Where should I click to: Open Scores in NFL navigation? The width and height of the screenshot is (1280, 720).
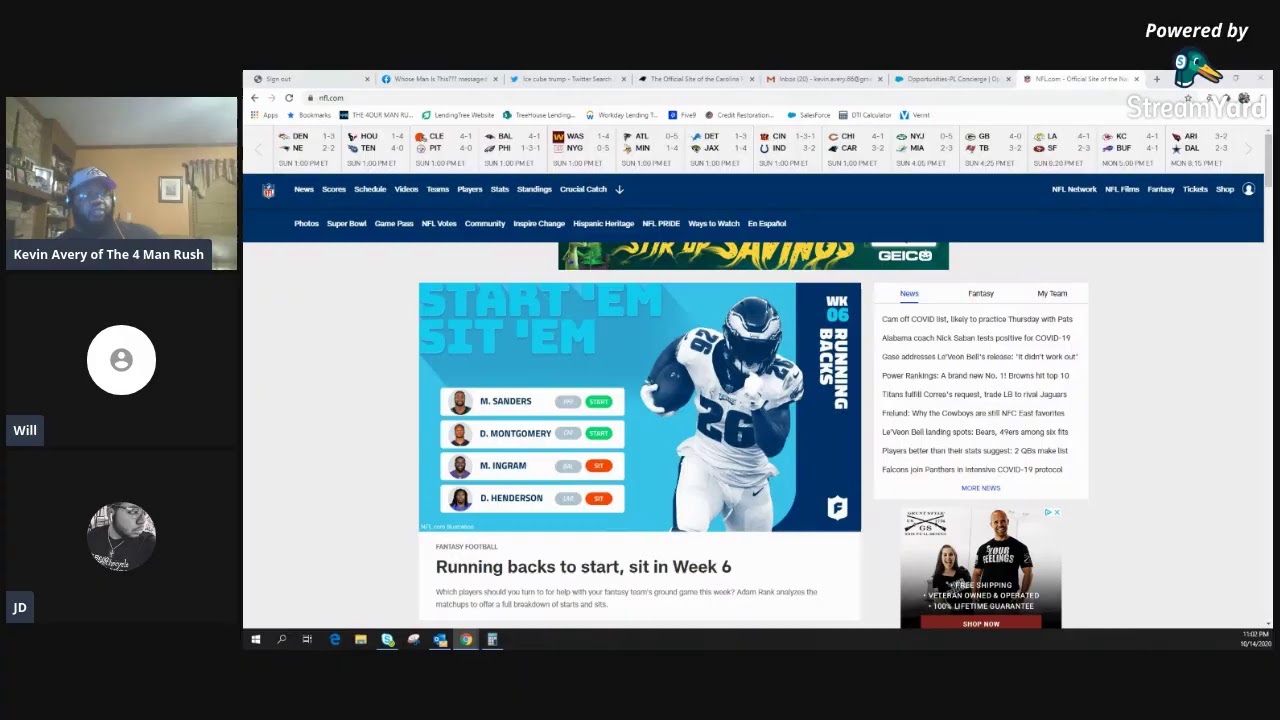334,189
